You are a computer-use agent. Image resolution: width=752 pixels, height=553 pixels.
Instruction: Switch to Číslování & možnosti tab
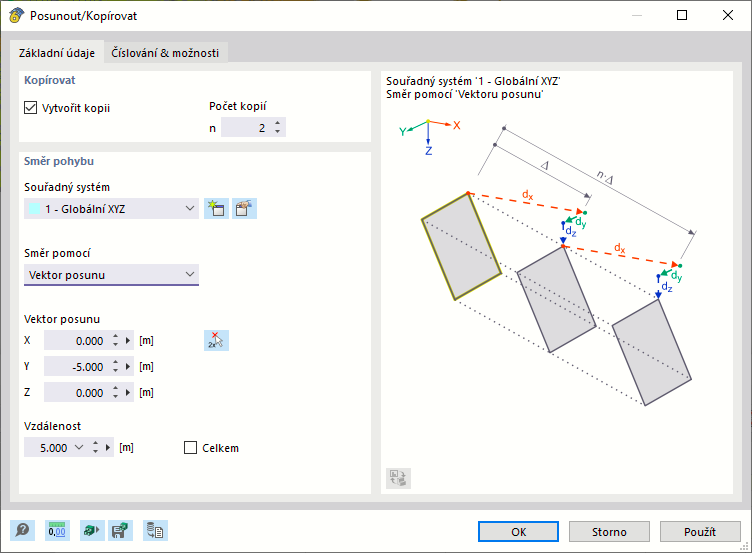tap(165, 53)
